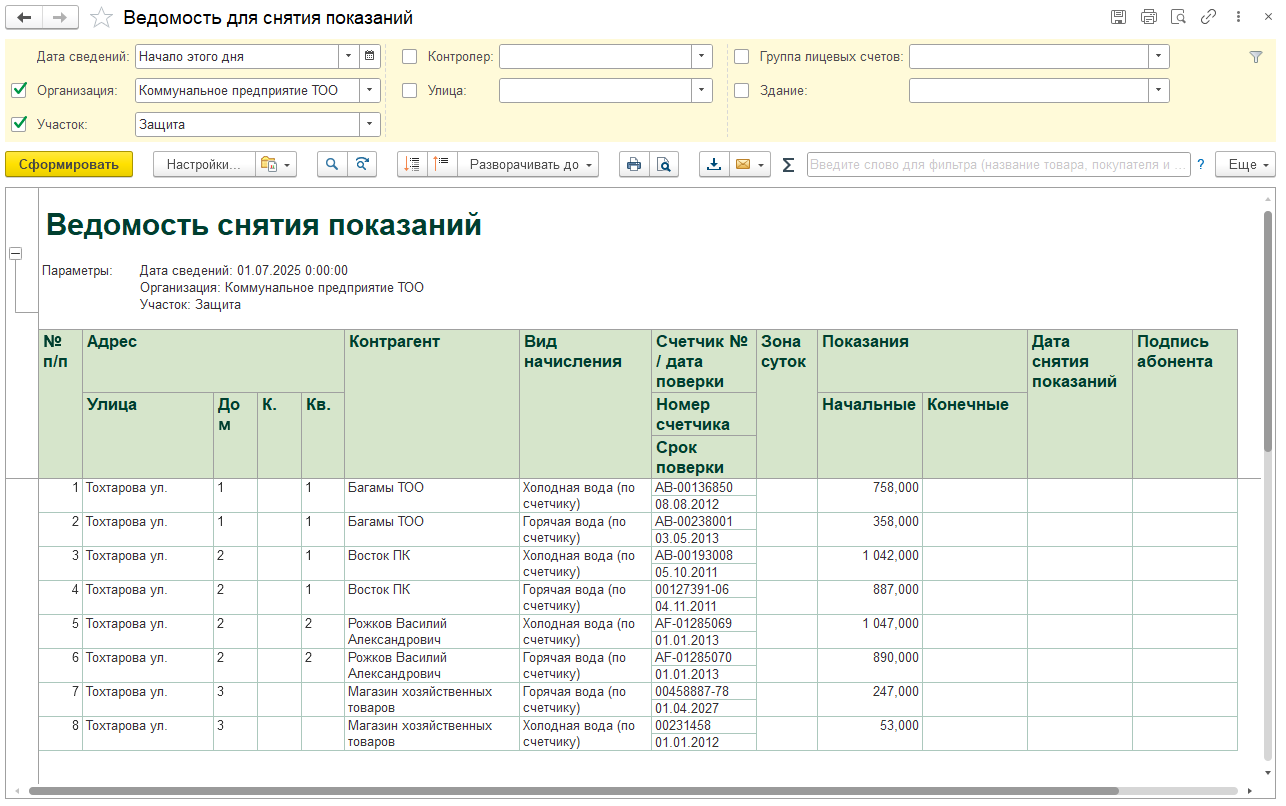
Task: Save the report to file with download icon
Action: tap(714, 165)
